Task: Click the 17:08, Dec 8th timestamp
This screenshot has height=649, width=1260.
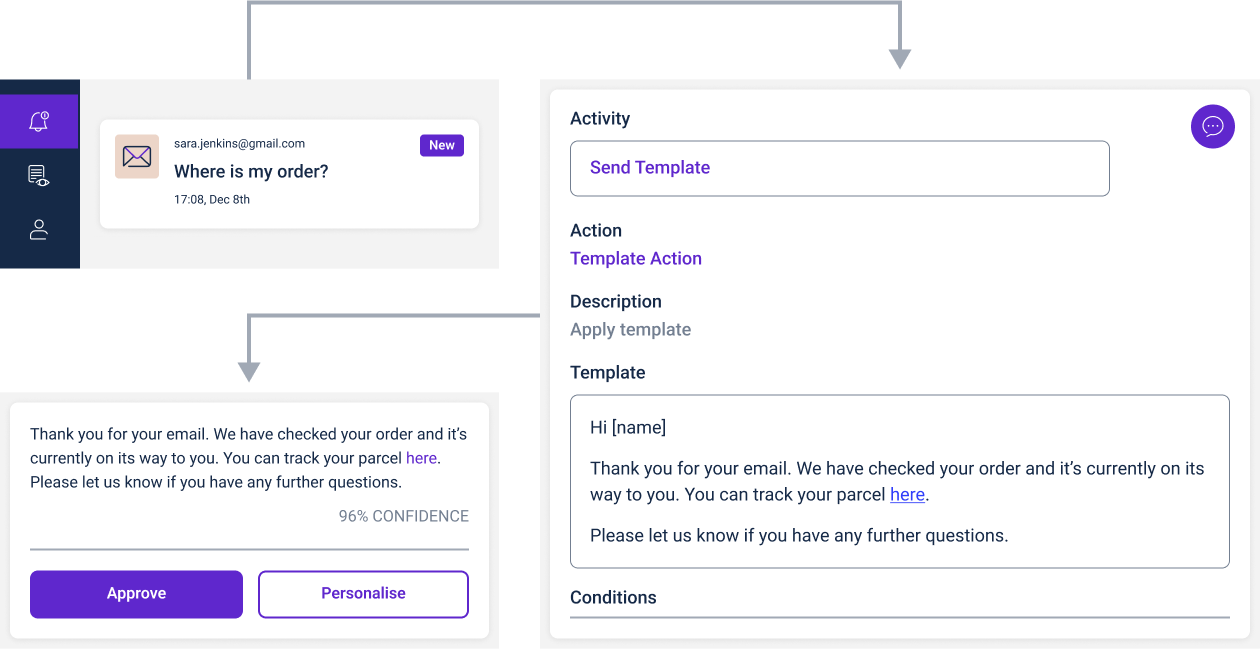Action: point(212,200)
